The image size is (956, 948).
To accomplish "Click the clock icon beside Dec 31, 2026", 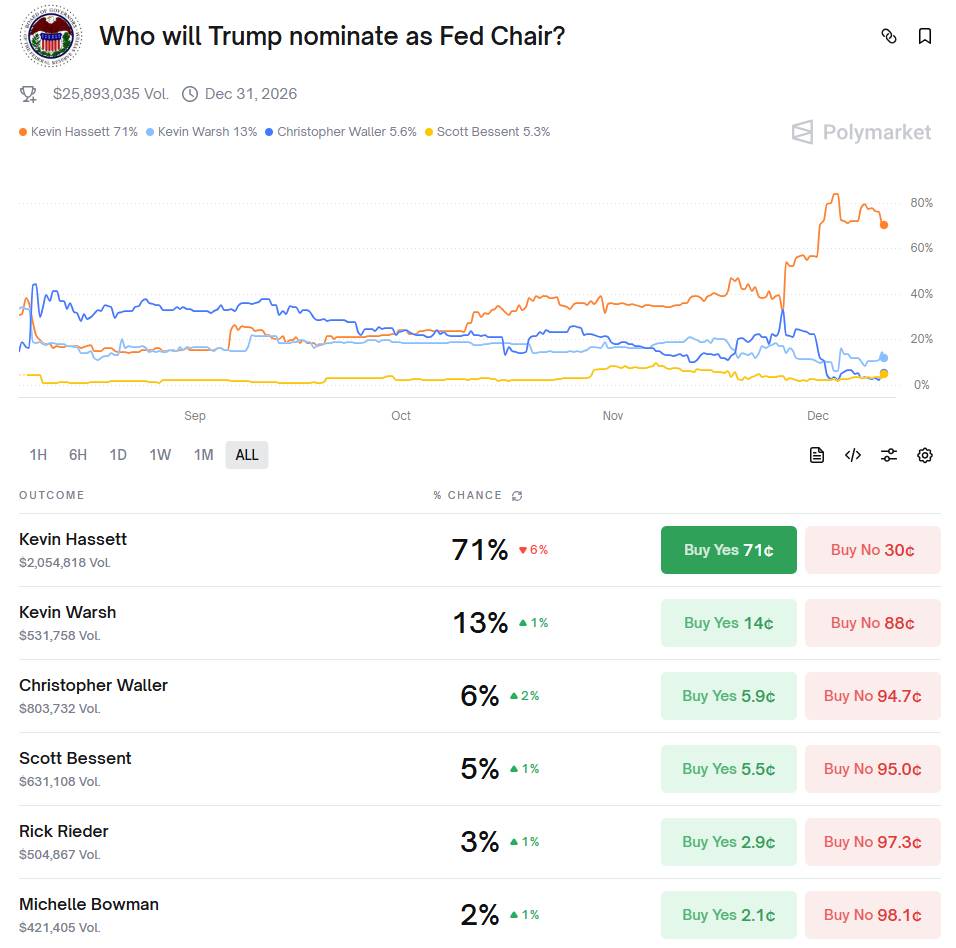I will [190, 94].
